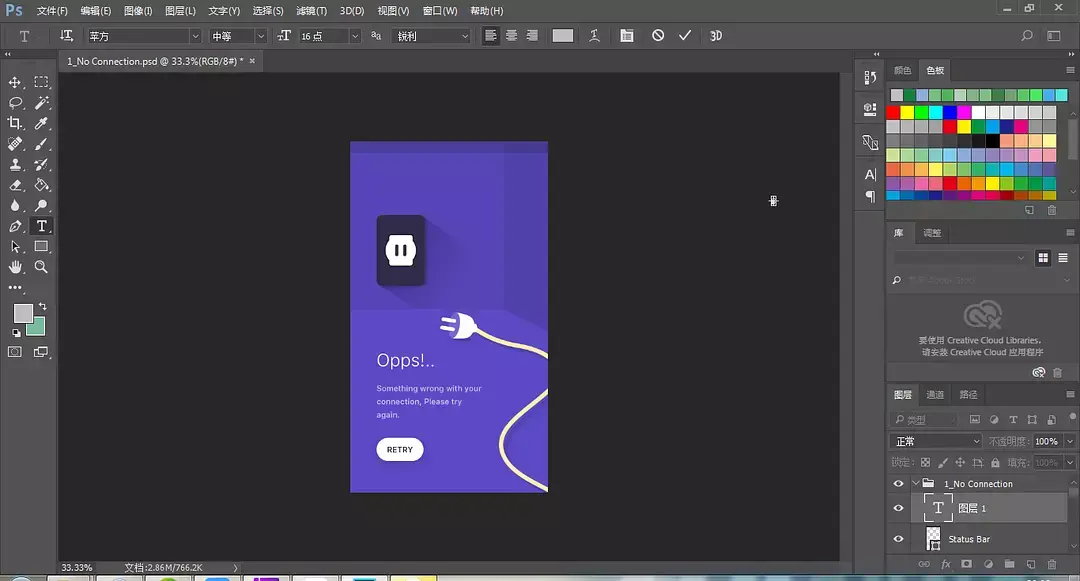Select the Lasso tool
Screen dimensions: 1080x581
[15, 103]
